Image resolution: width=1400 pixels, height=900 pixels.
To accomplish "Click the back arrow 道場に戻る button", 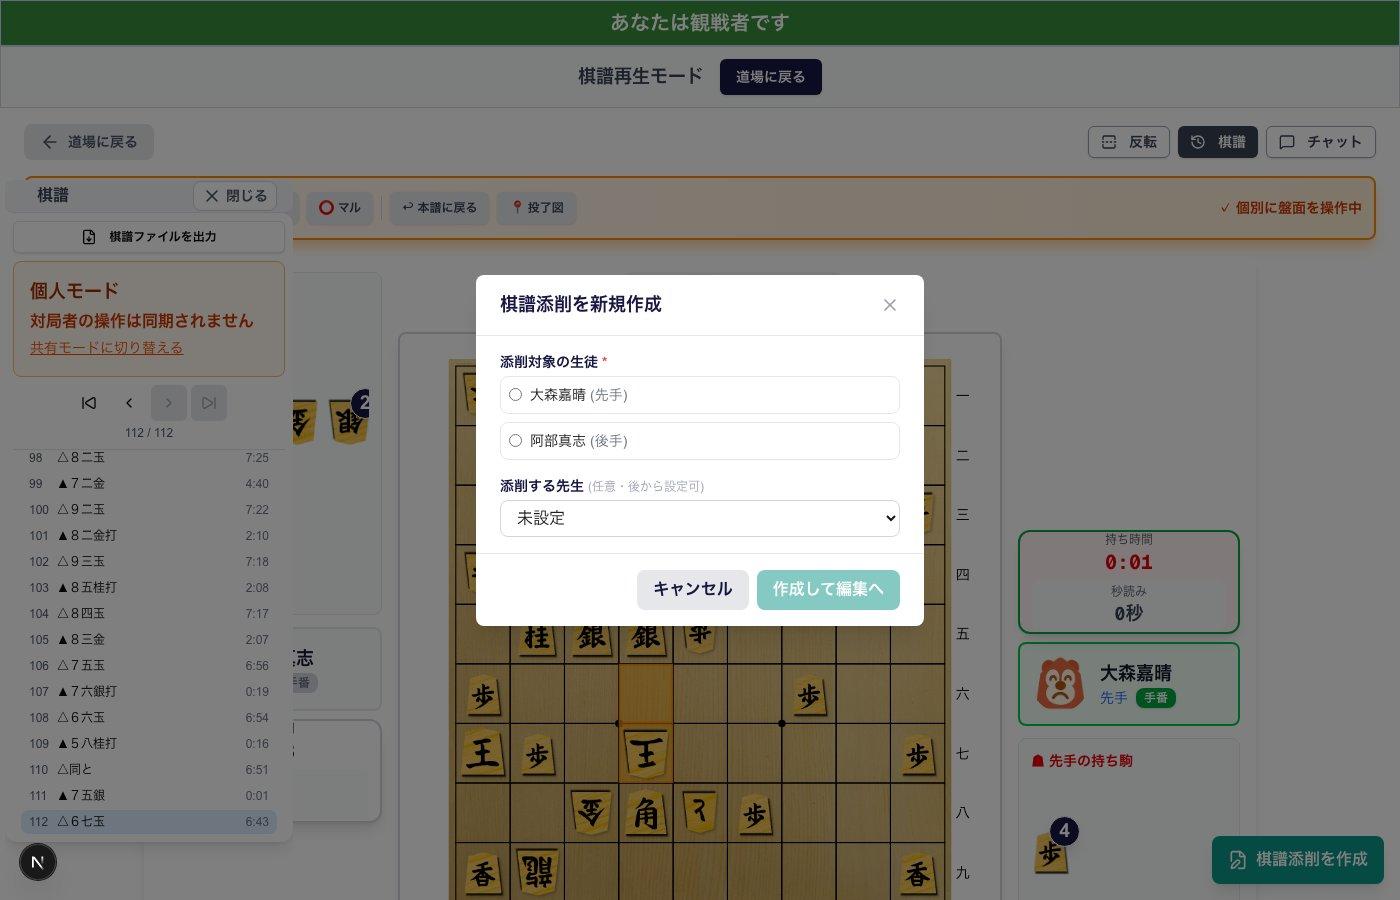I will pyautogui.click(x=89, y=142).
